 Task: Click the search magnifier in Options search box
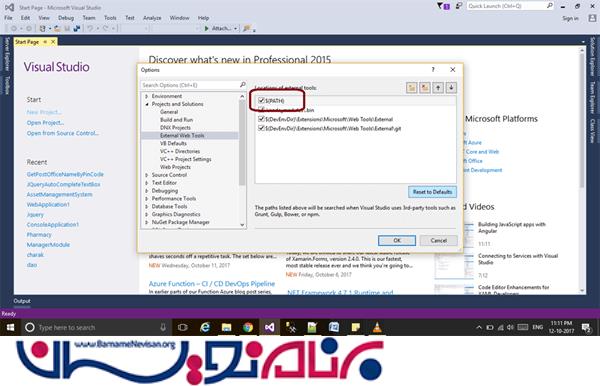242,85
